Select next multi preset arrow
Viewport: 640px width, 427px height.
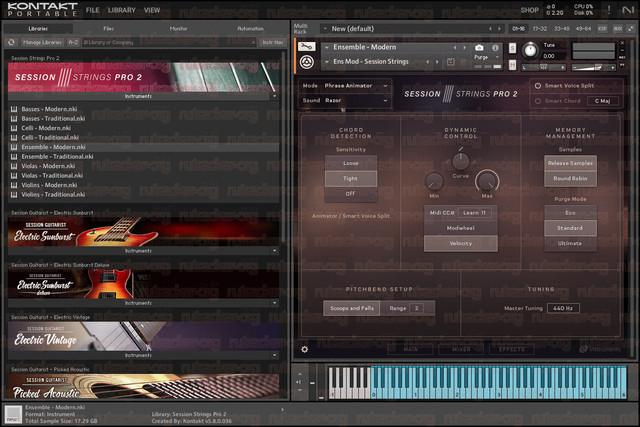click(499, 29)
